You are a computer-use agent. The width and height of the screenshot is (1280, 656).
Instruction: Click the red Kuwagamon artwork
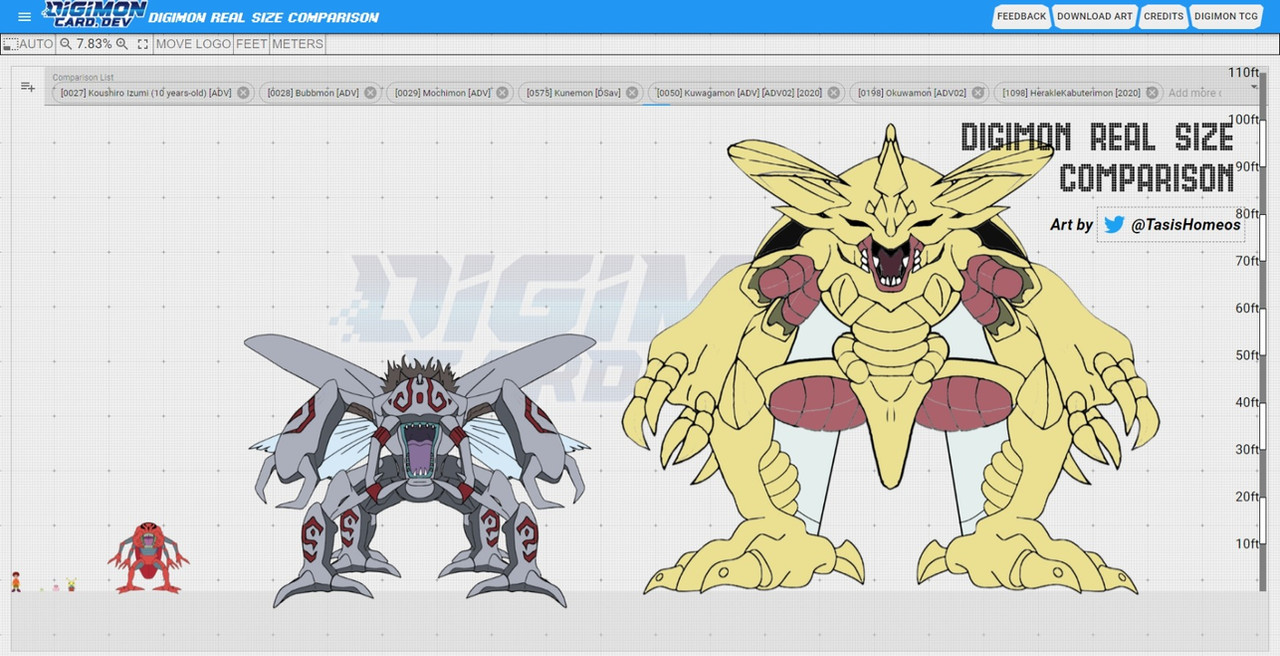point(148,557)
